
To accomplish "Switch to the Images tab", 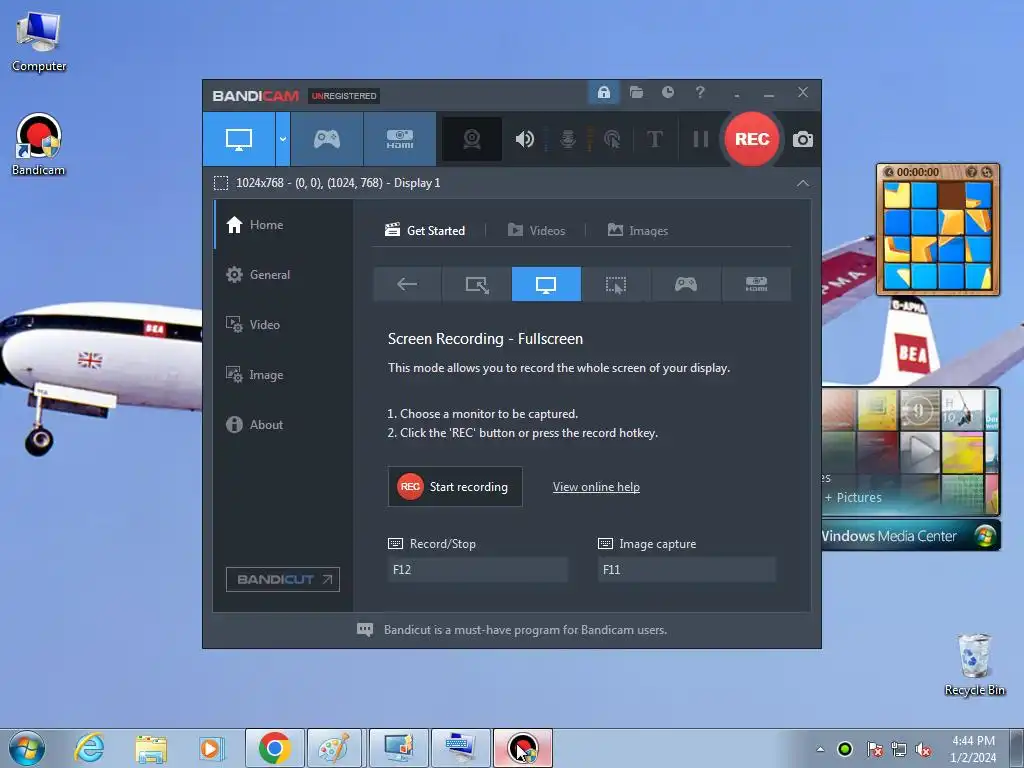I will click(638, 230).
